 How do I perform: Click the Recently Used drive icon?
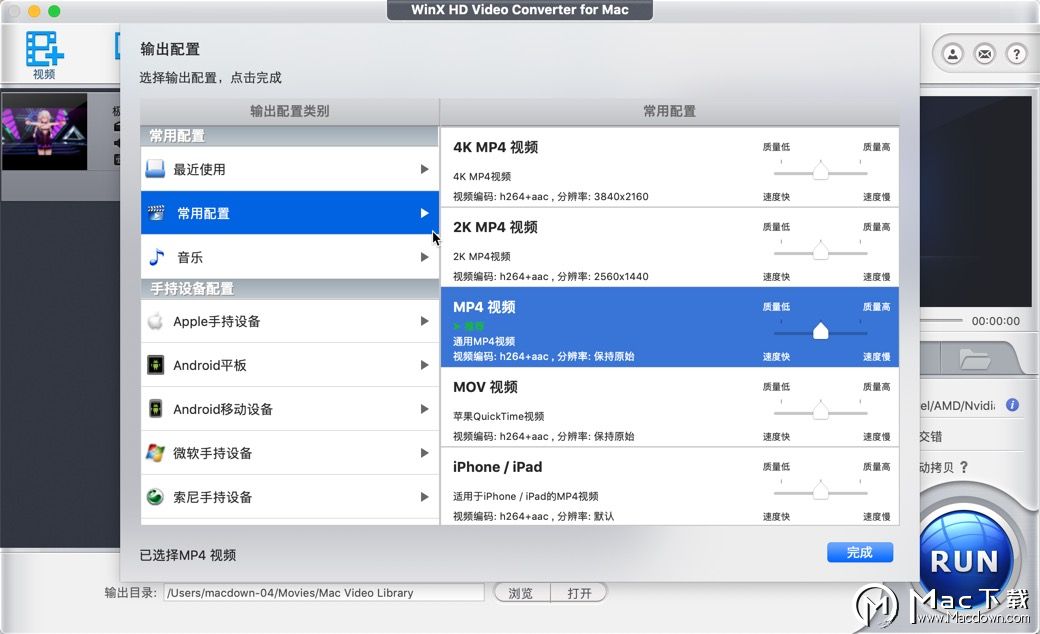click(x=155, y=169)
